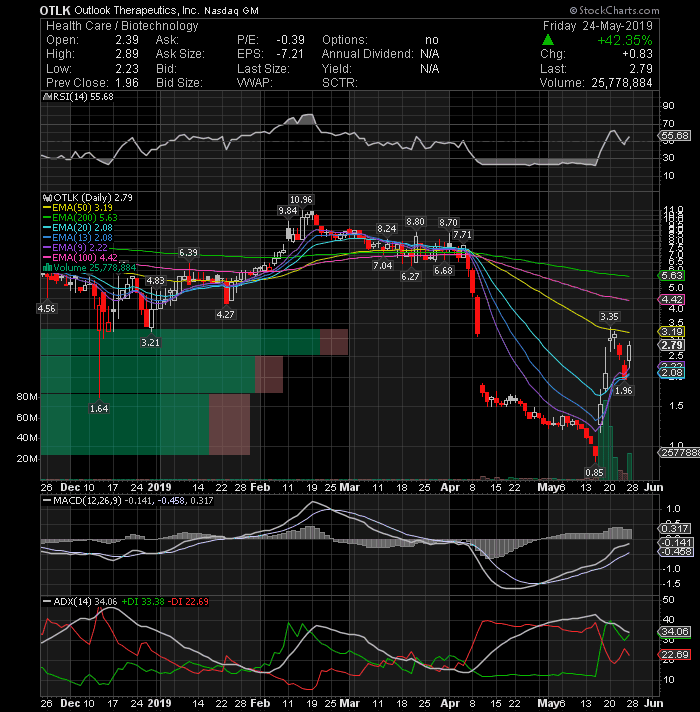Image resolution: width=700 pixels, height=712 pixels.
Task: Click the P/E value -0.39
Action: coord(291,40)
